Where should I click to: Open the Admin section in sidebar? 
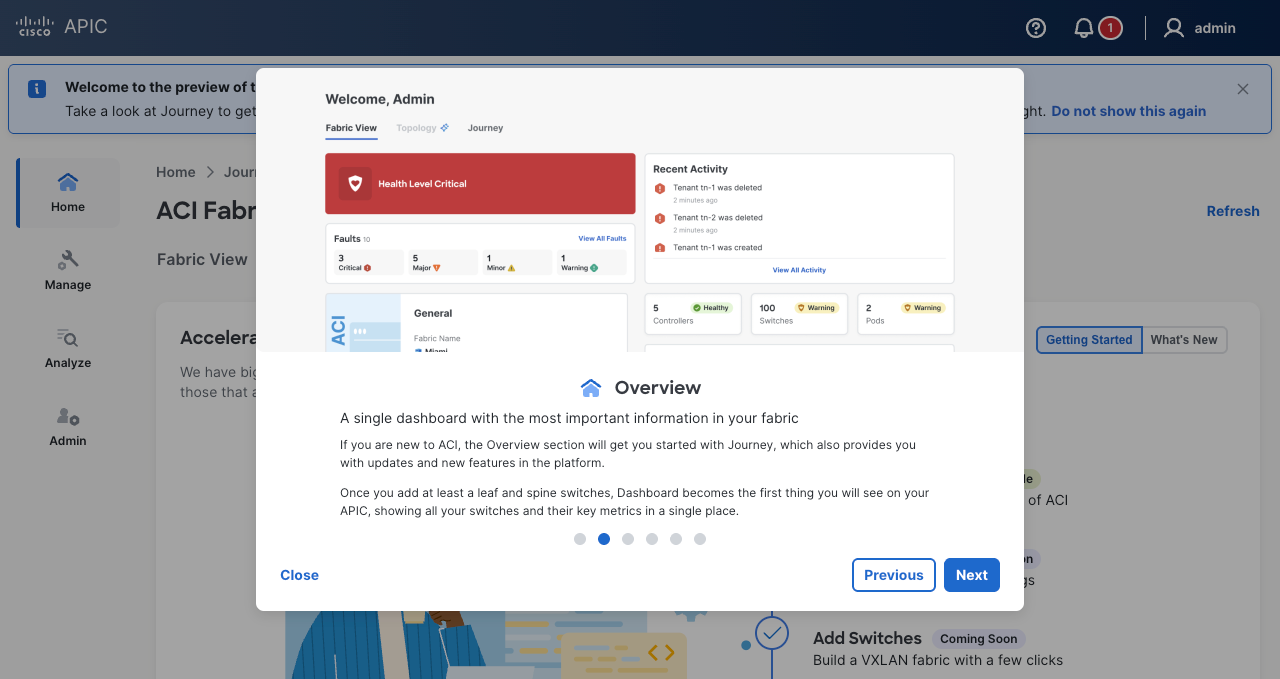[x=68, y=427]
